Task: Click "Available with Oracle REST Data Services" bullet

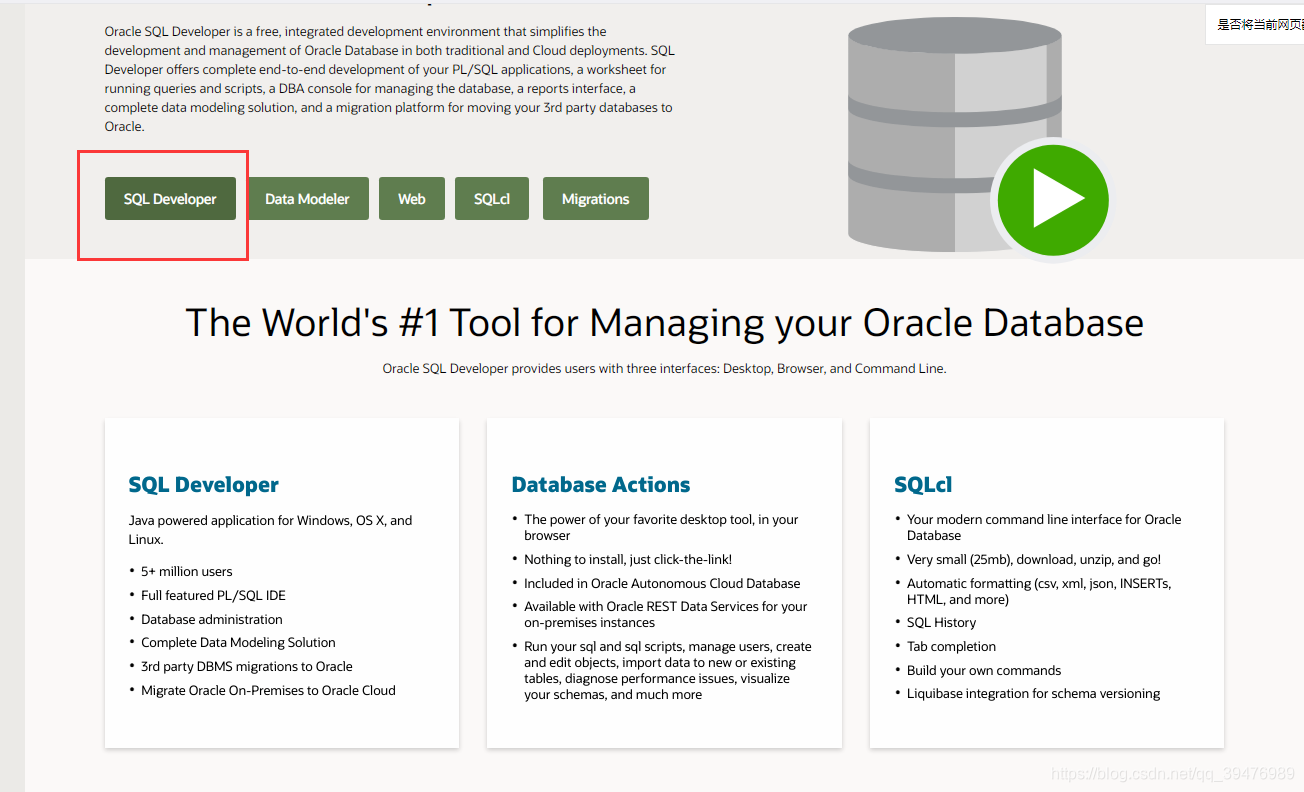Action: [x=666, y=614]
